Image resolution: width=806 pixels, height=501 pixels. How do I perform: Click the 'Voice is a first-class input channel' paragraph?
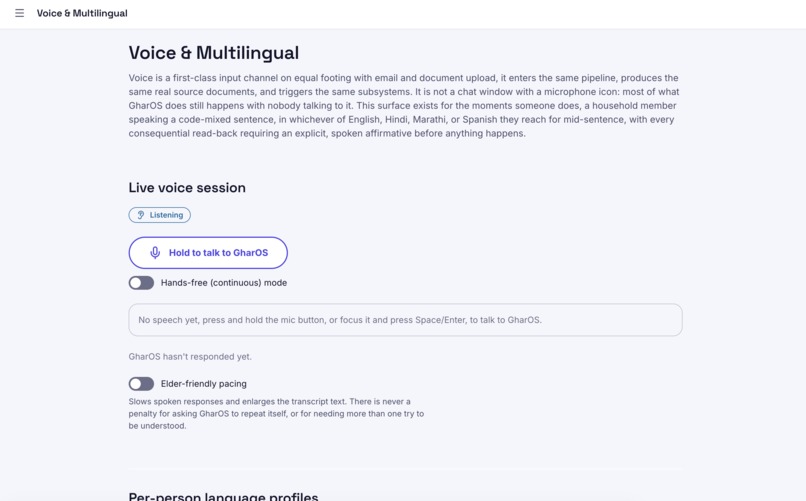(x=404, y=106)
